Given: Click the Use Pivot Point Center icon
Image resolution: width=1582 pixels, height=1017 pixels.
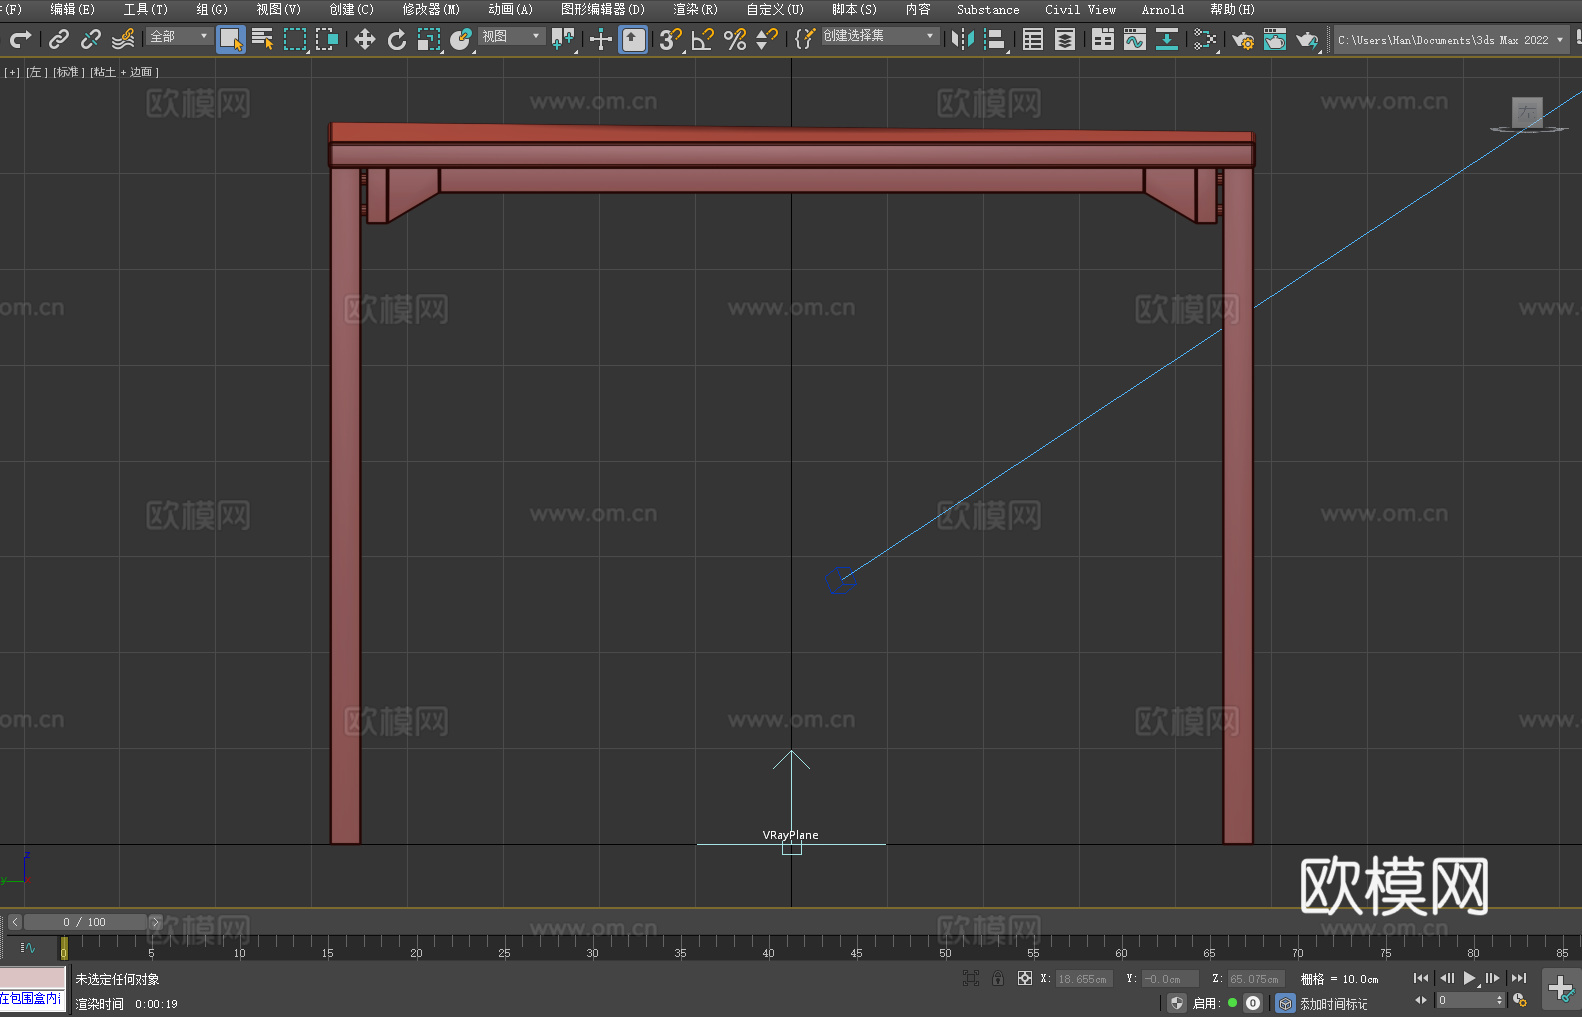Looking at the screenshot, I should [563, 39].
